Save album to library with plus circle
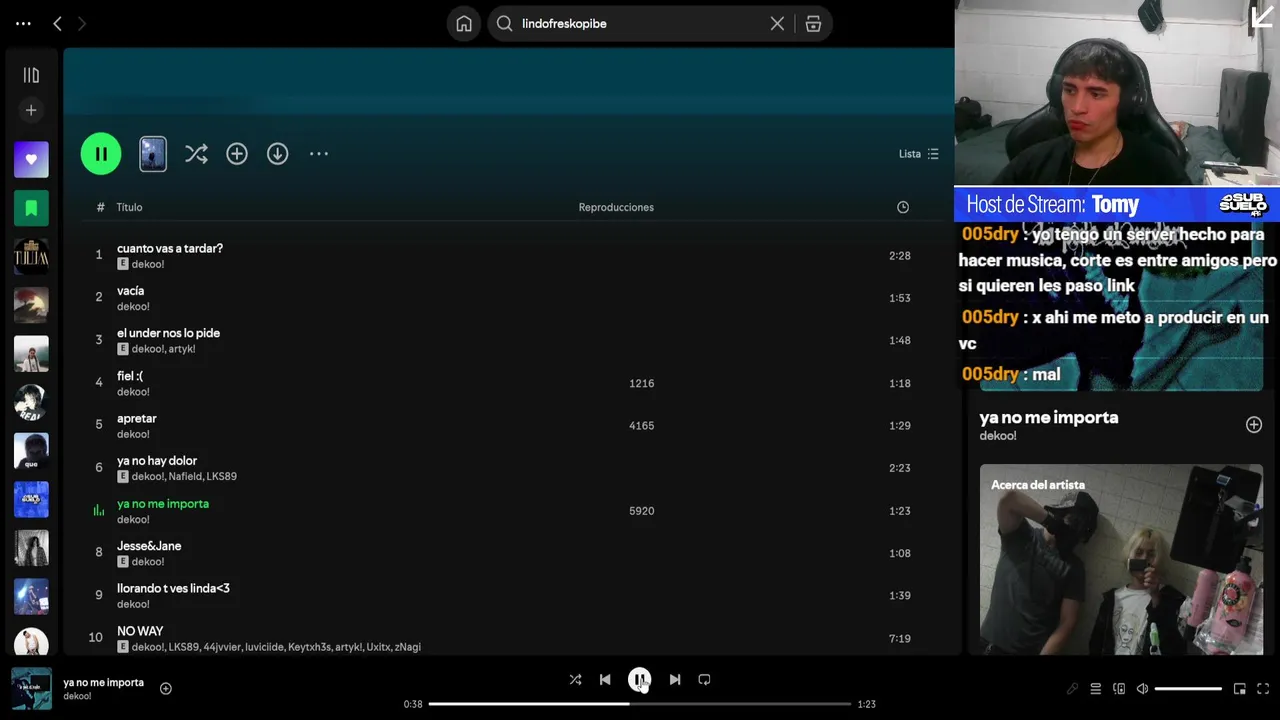This screenshot has height=720, width=1280. coord(237,153)
